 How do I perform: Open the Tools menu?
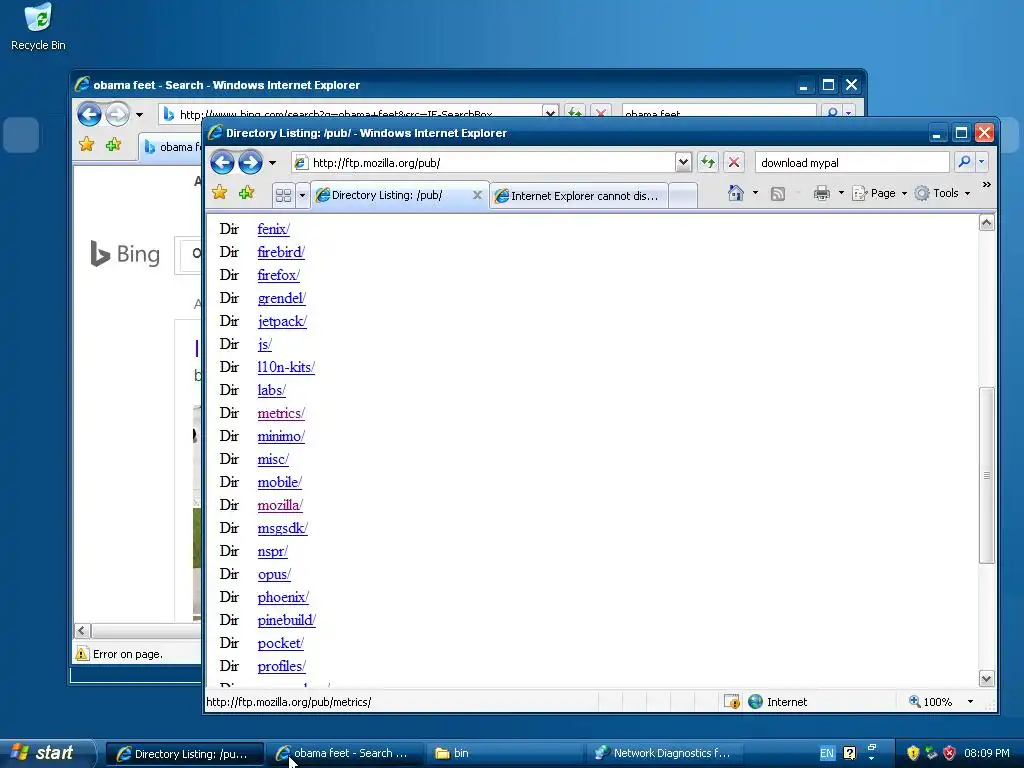pyautogui.click(x=942, y=193)
